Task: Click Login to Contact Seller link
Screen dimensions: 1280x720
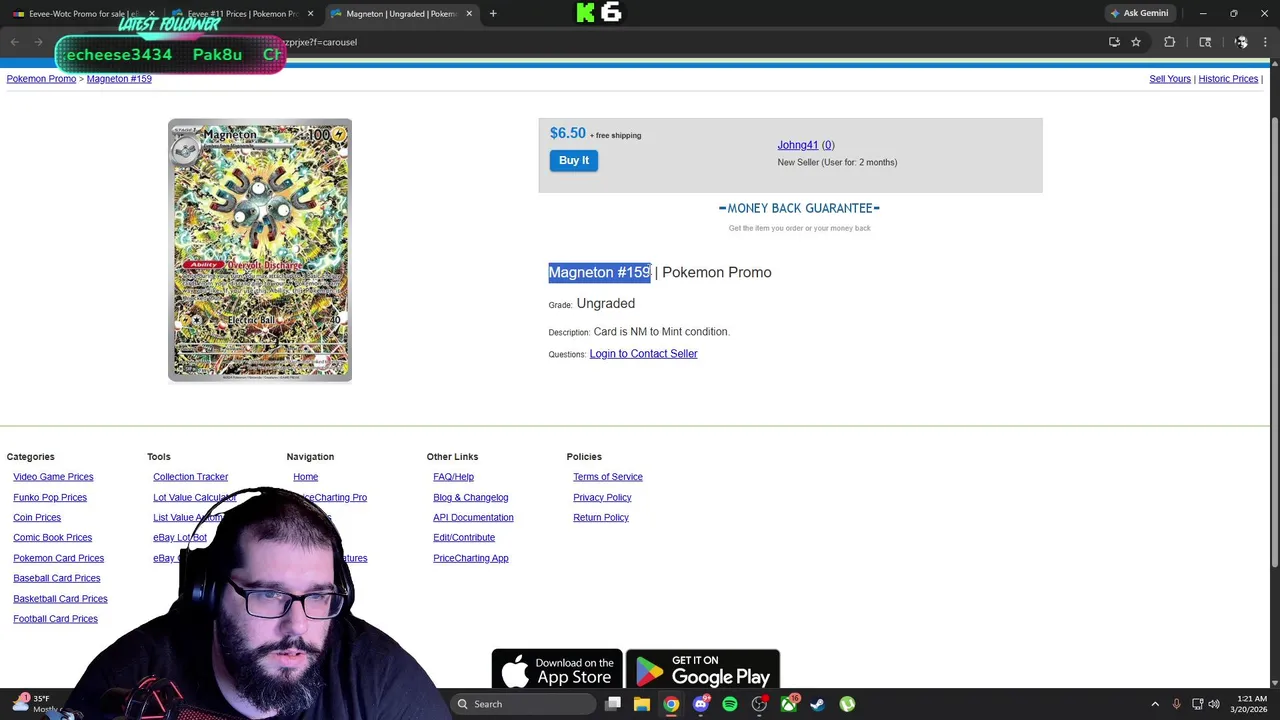Action: coord(643,353)
